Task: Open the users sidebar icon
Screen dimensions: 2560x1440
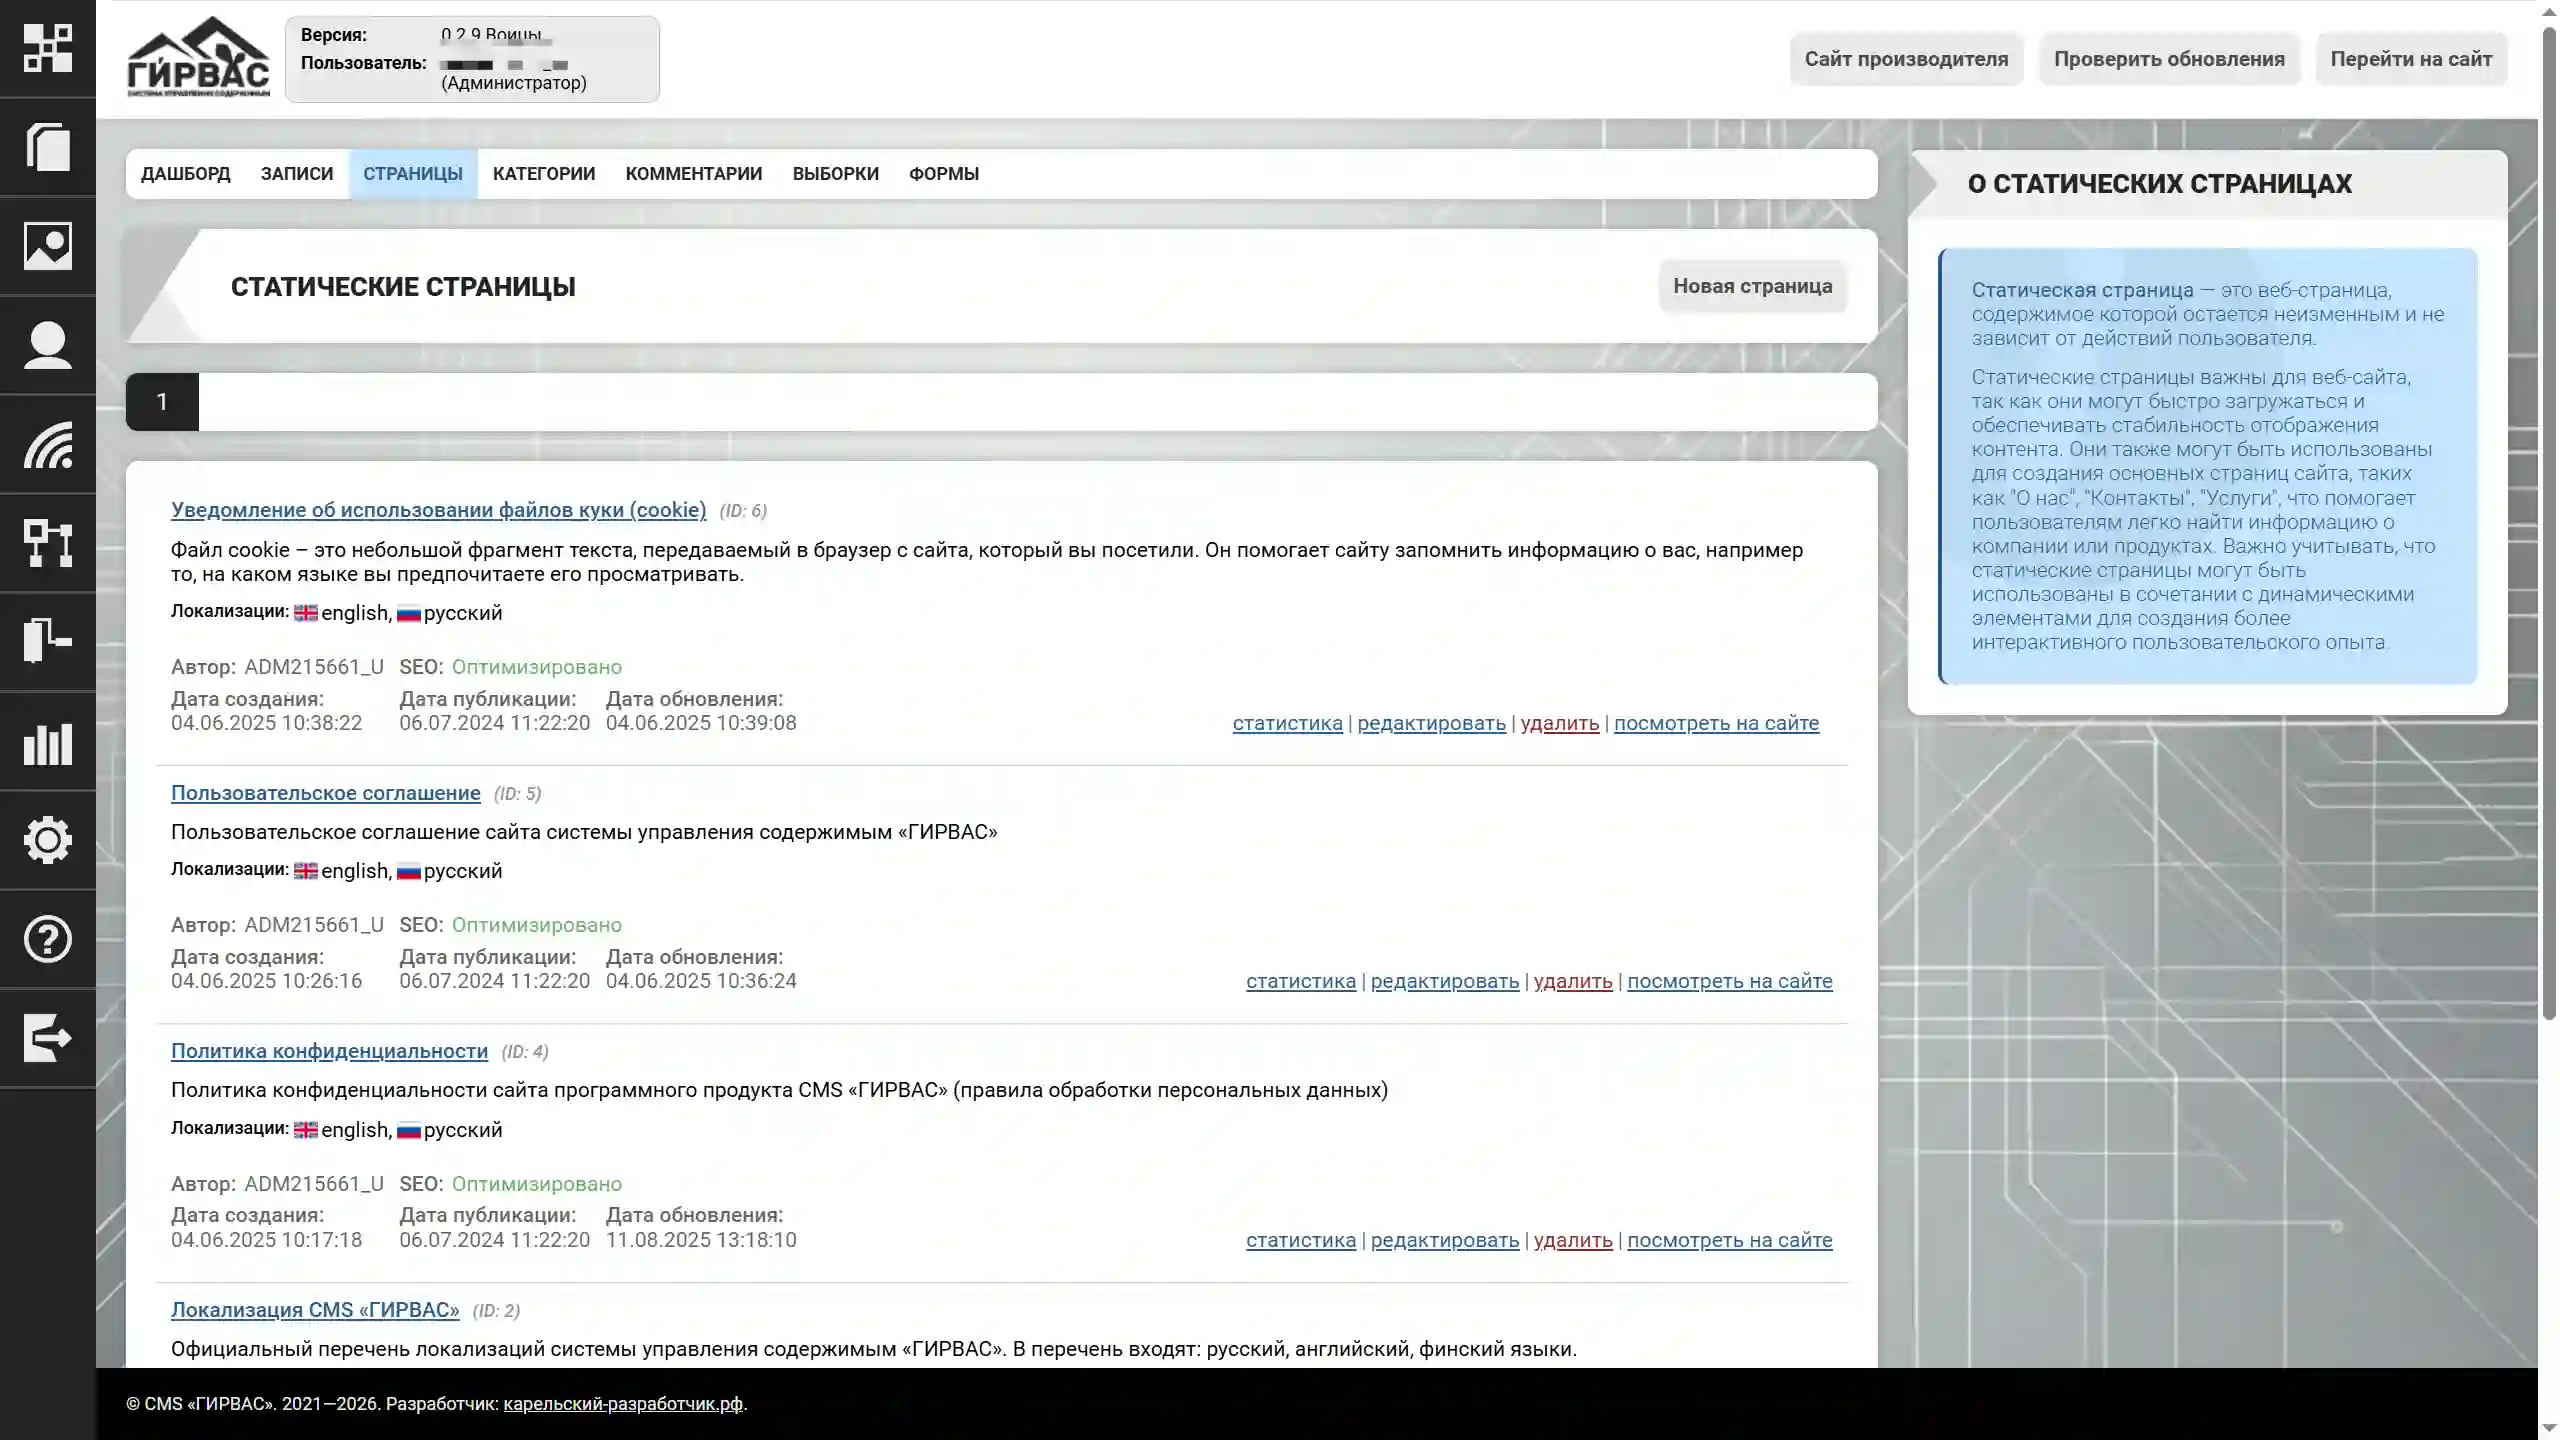Action: 47,345
